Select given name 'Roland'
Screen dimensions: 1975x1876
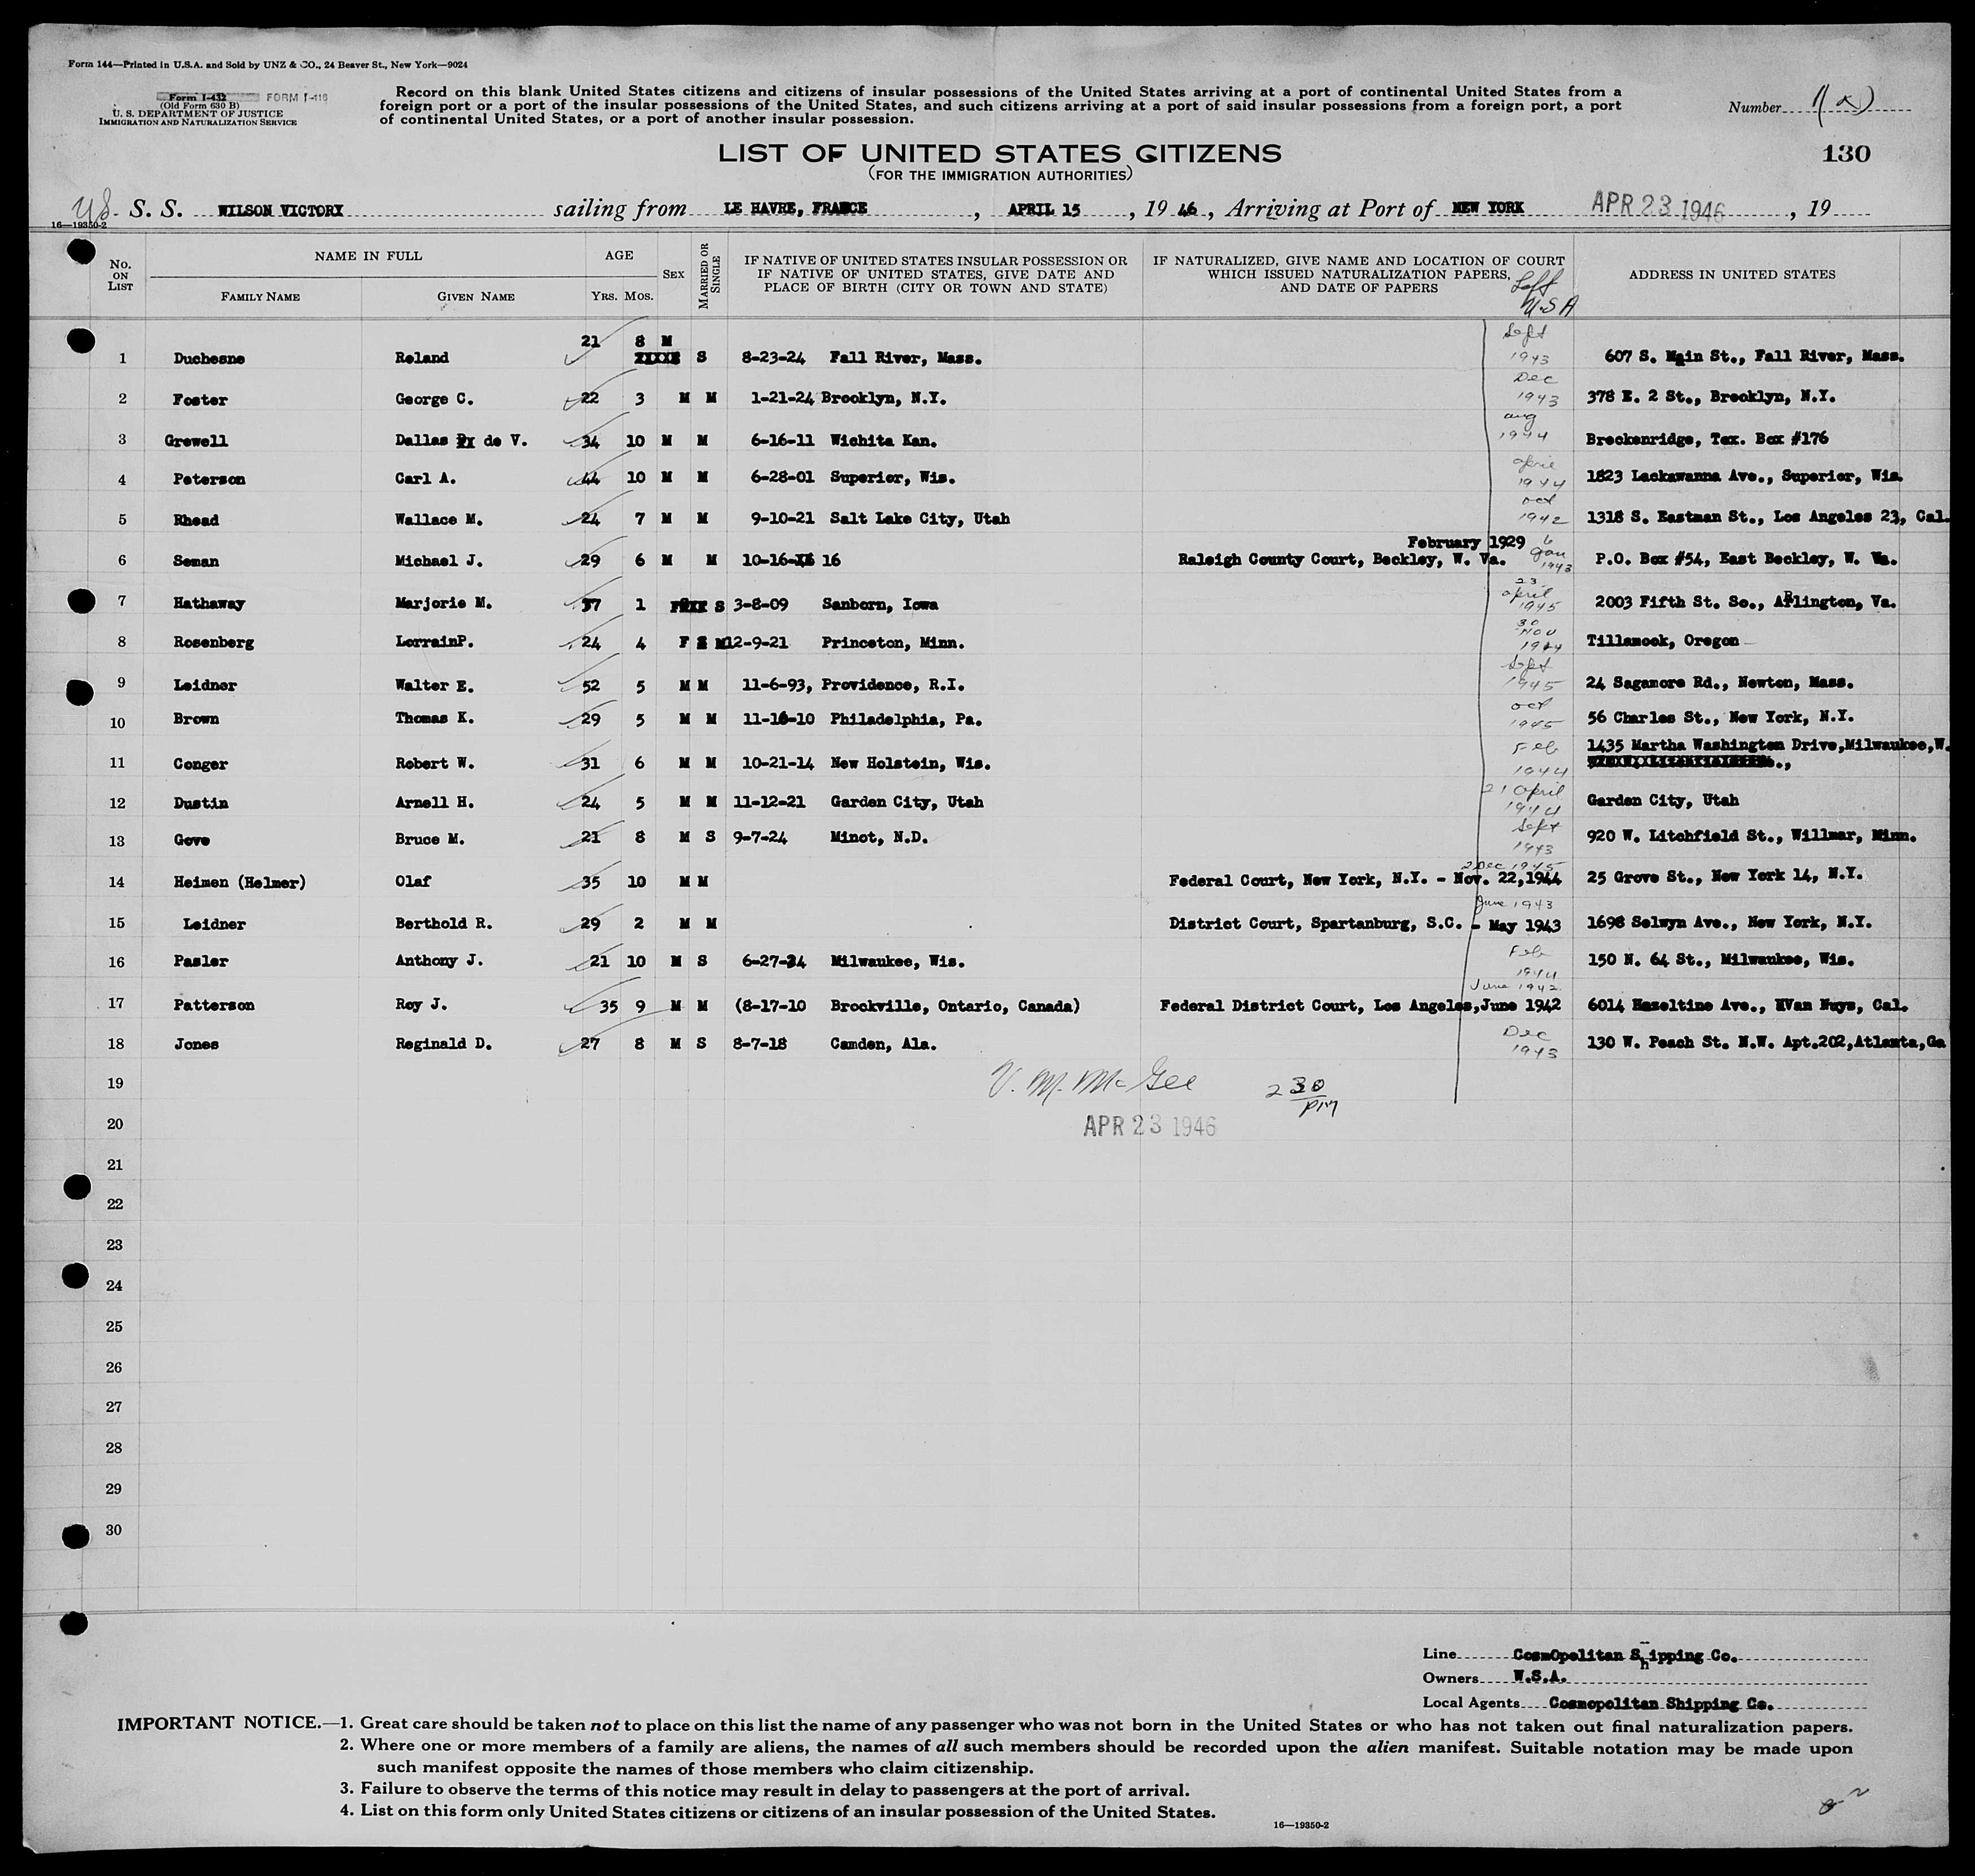point(421,358)
